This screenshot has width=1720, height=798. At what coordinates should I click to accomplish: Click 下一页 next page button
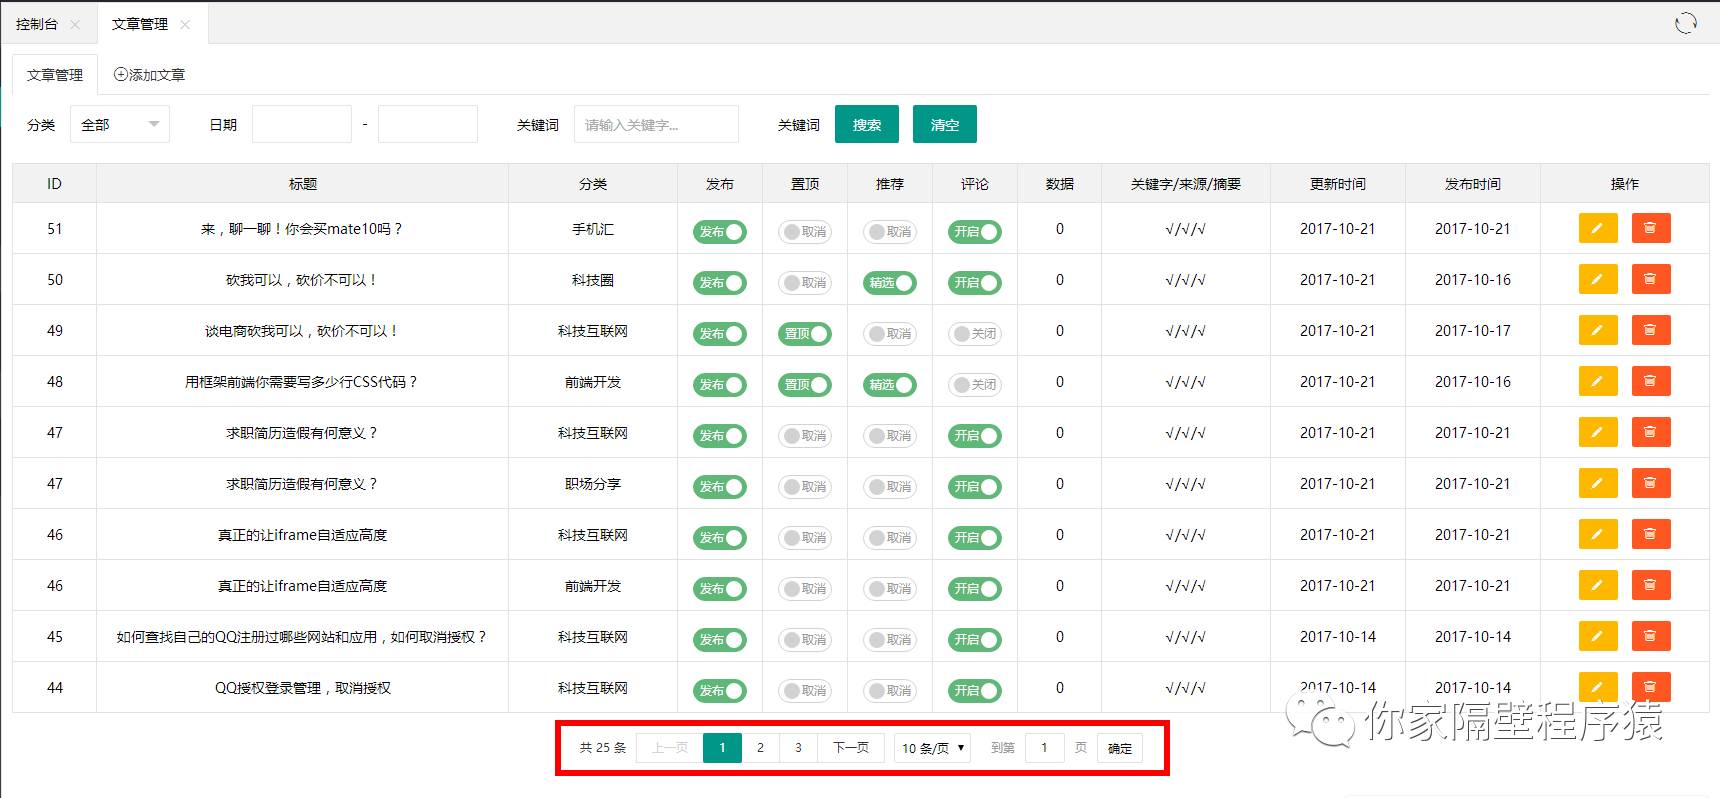coord(851,748)
